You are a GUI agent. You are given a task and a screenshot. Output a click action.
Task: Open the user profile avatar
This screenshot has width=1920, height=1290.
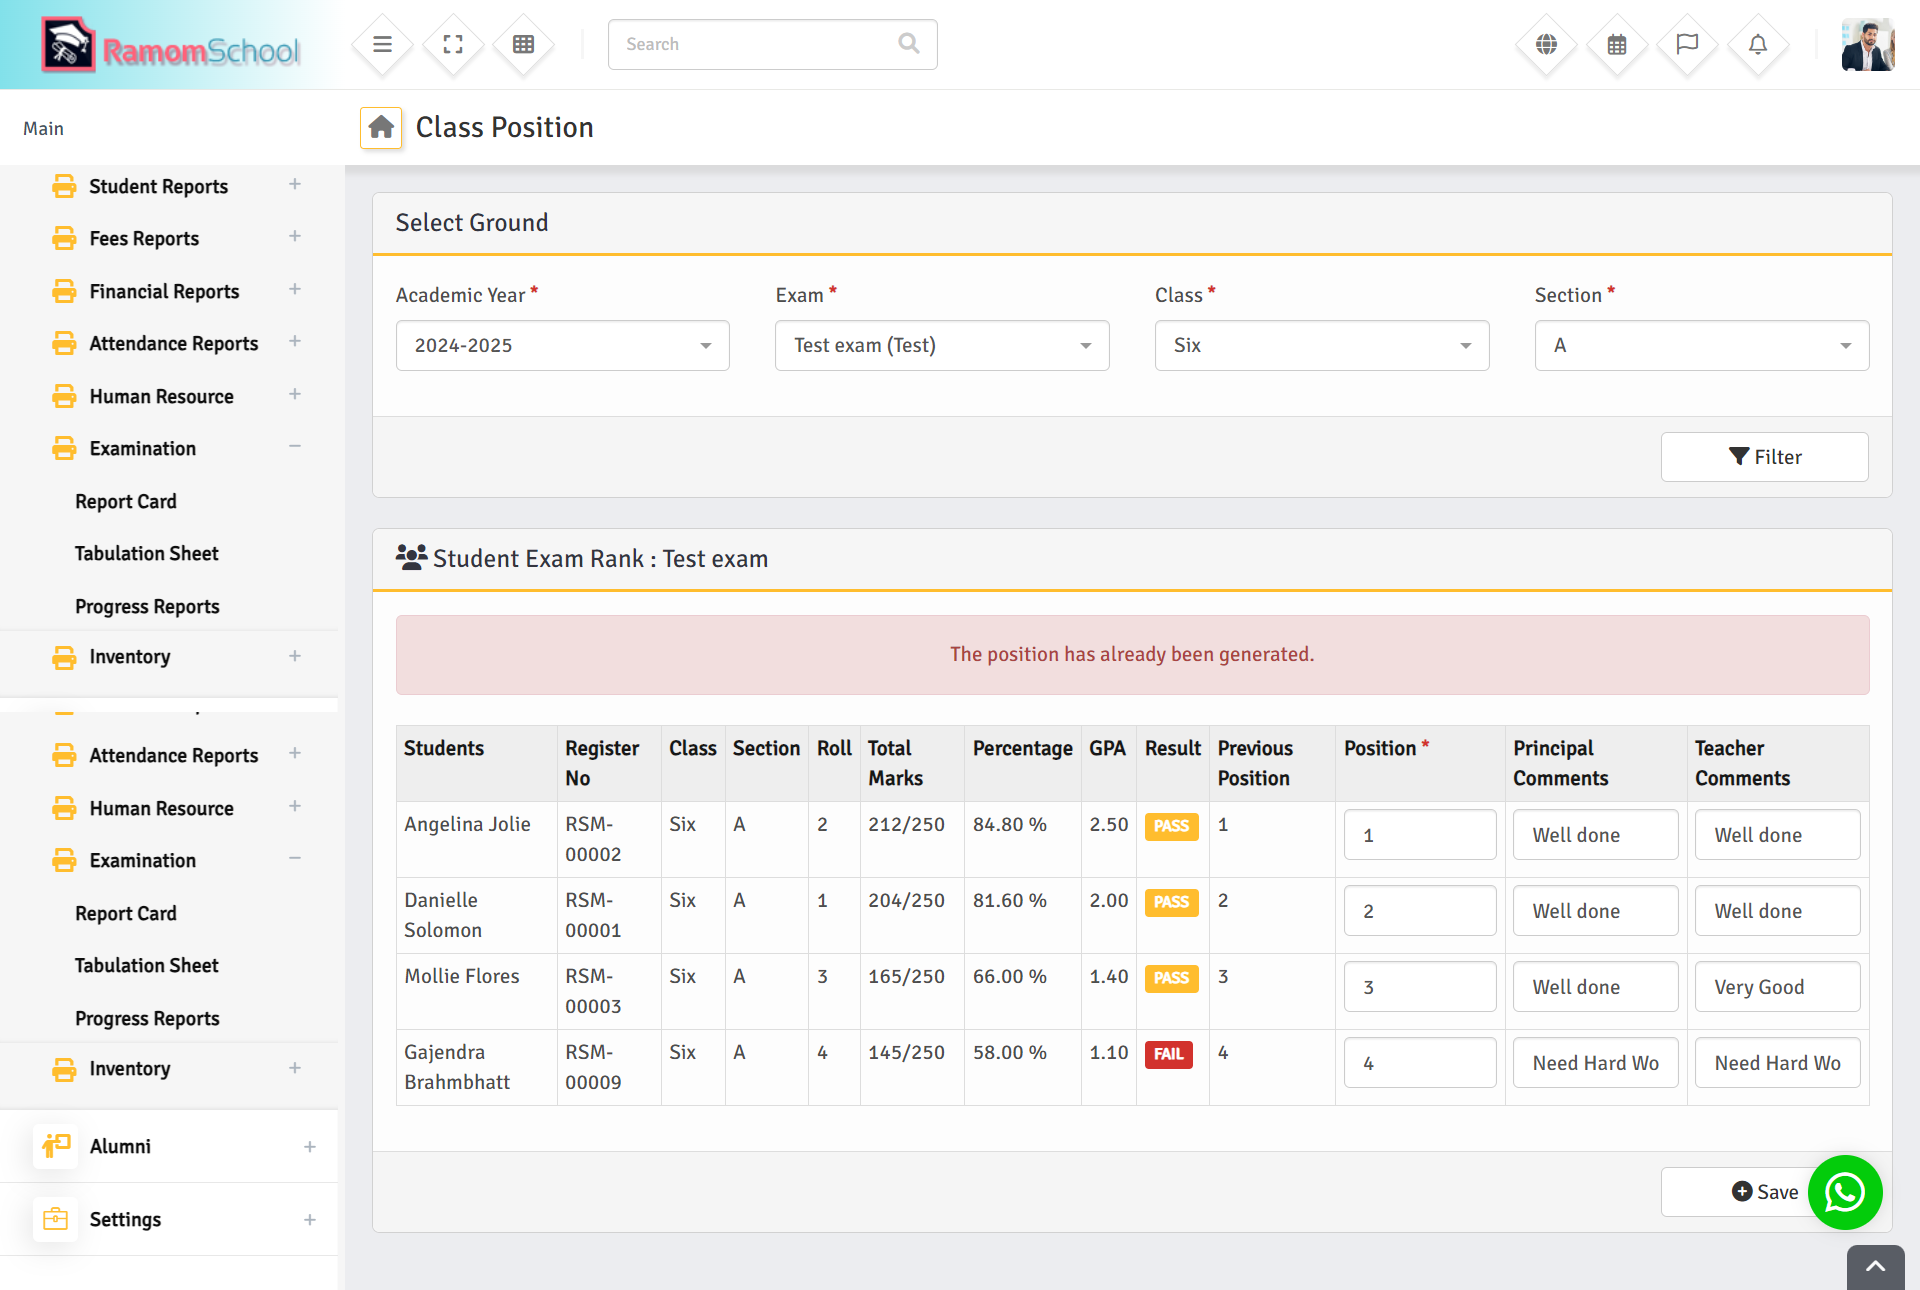1867,45
